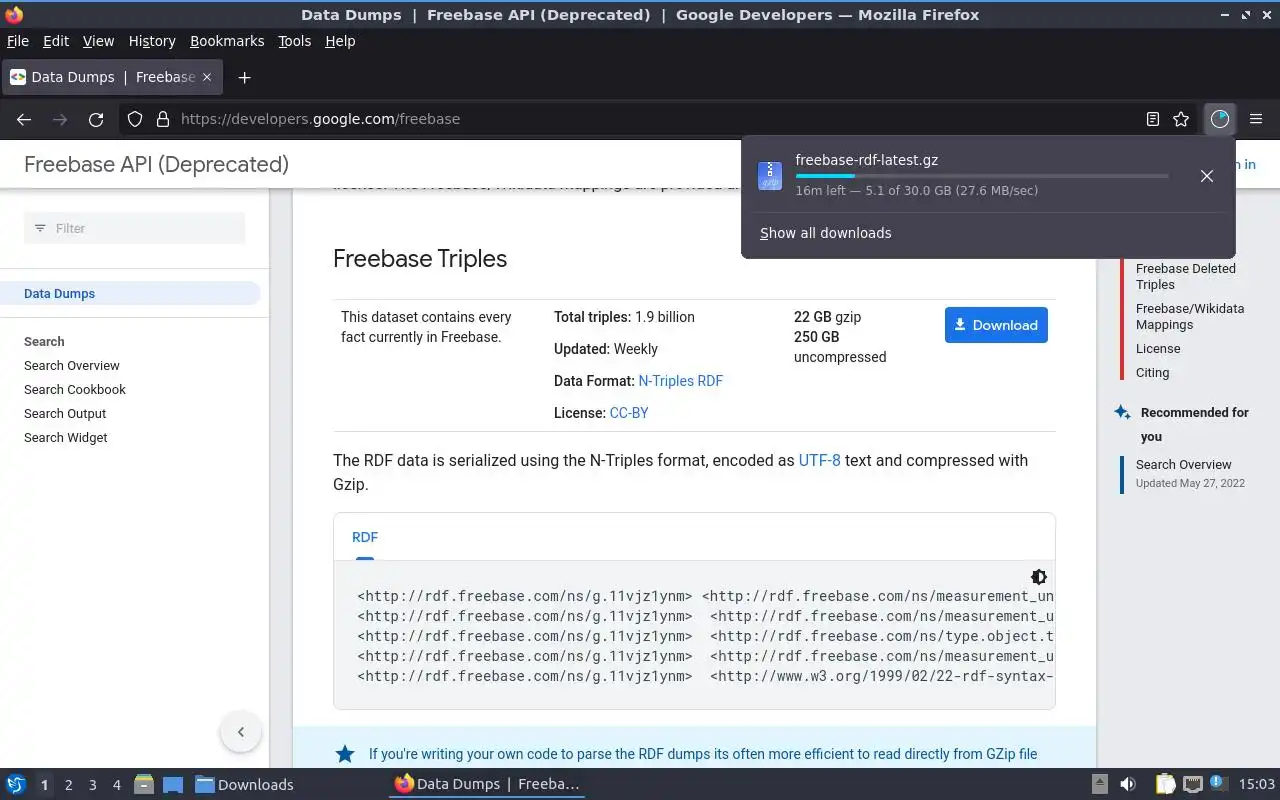This screenshot has height=800, width=1280.
Task: Click the blue Download button
Action: pyautogui.click(x=996, y=325)
